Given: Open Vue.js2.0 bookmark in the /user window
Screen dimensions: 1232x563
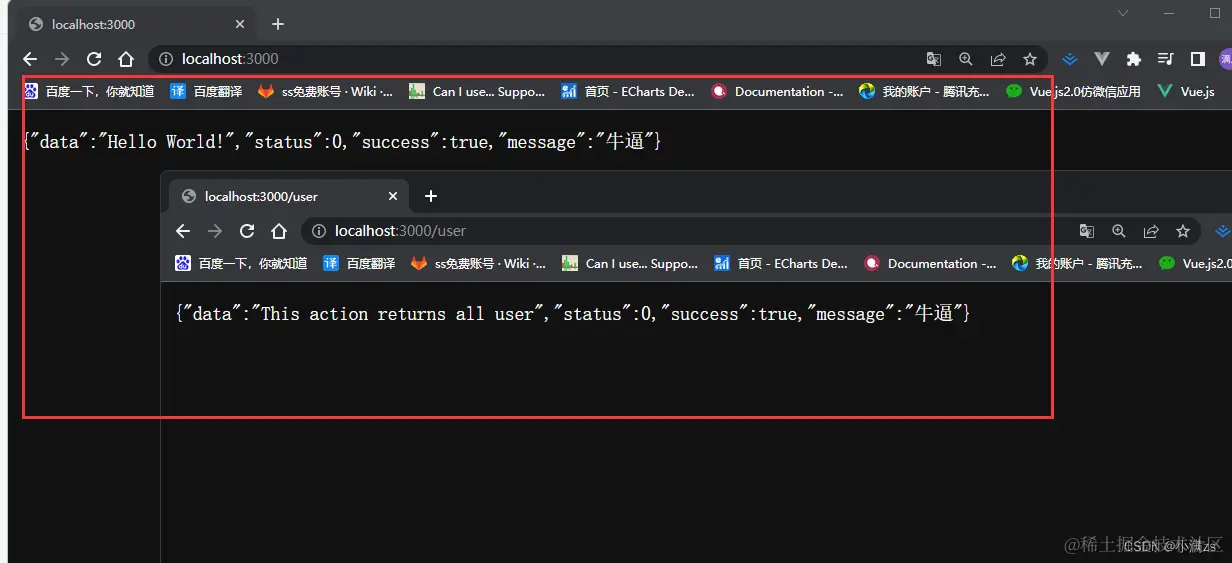Looking at the screenshot, I should point(1195,263).
